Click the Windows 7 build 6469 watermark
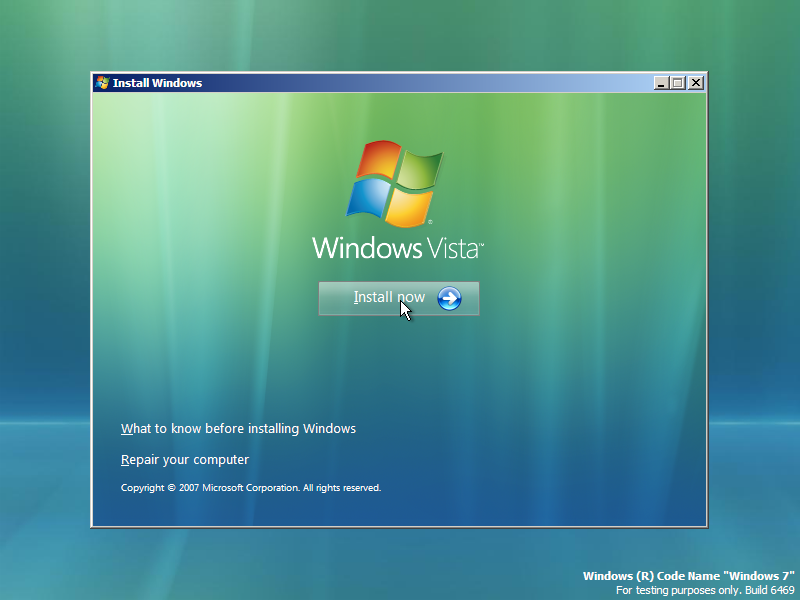The image size is (800, 600). (689, 576)
